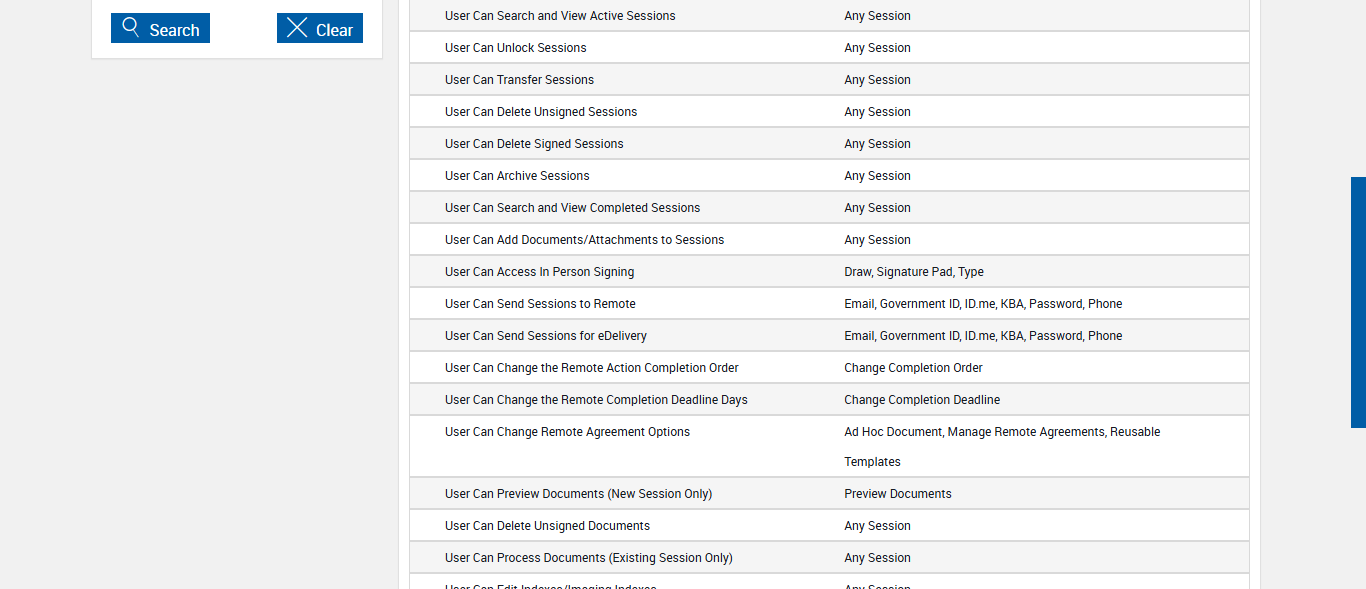Click the X icon on Clear

tap(297, 28)
